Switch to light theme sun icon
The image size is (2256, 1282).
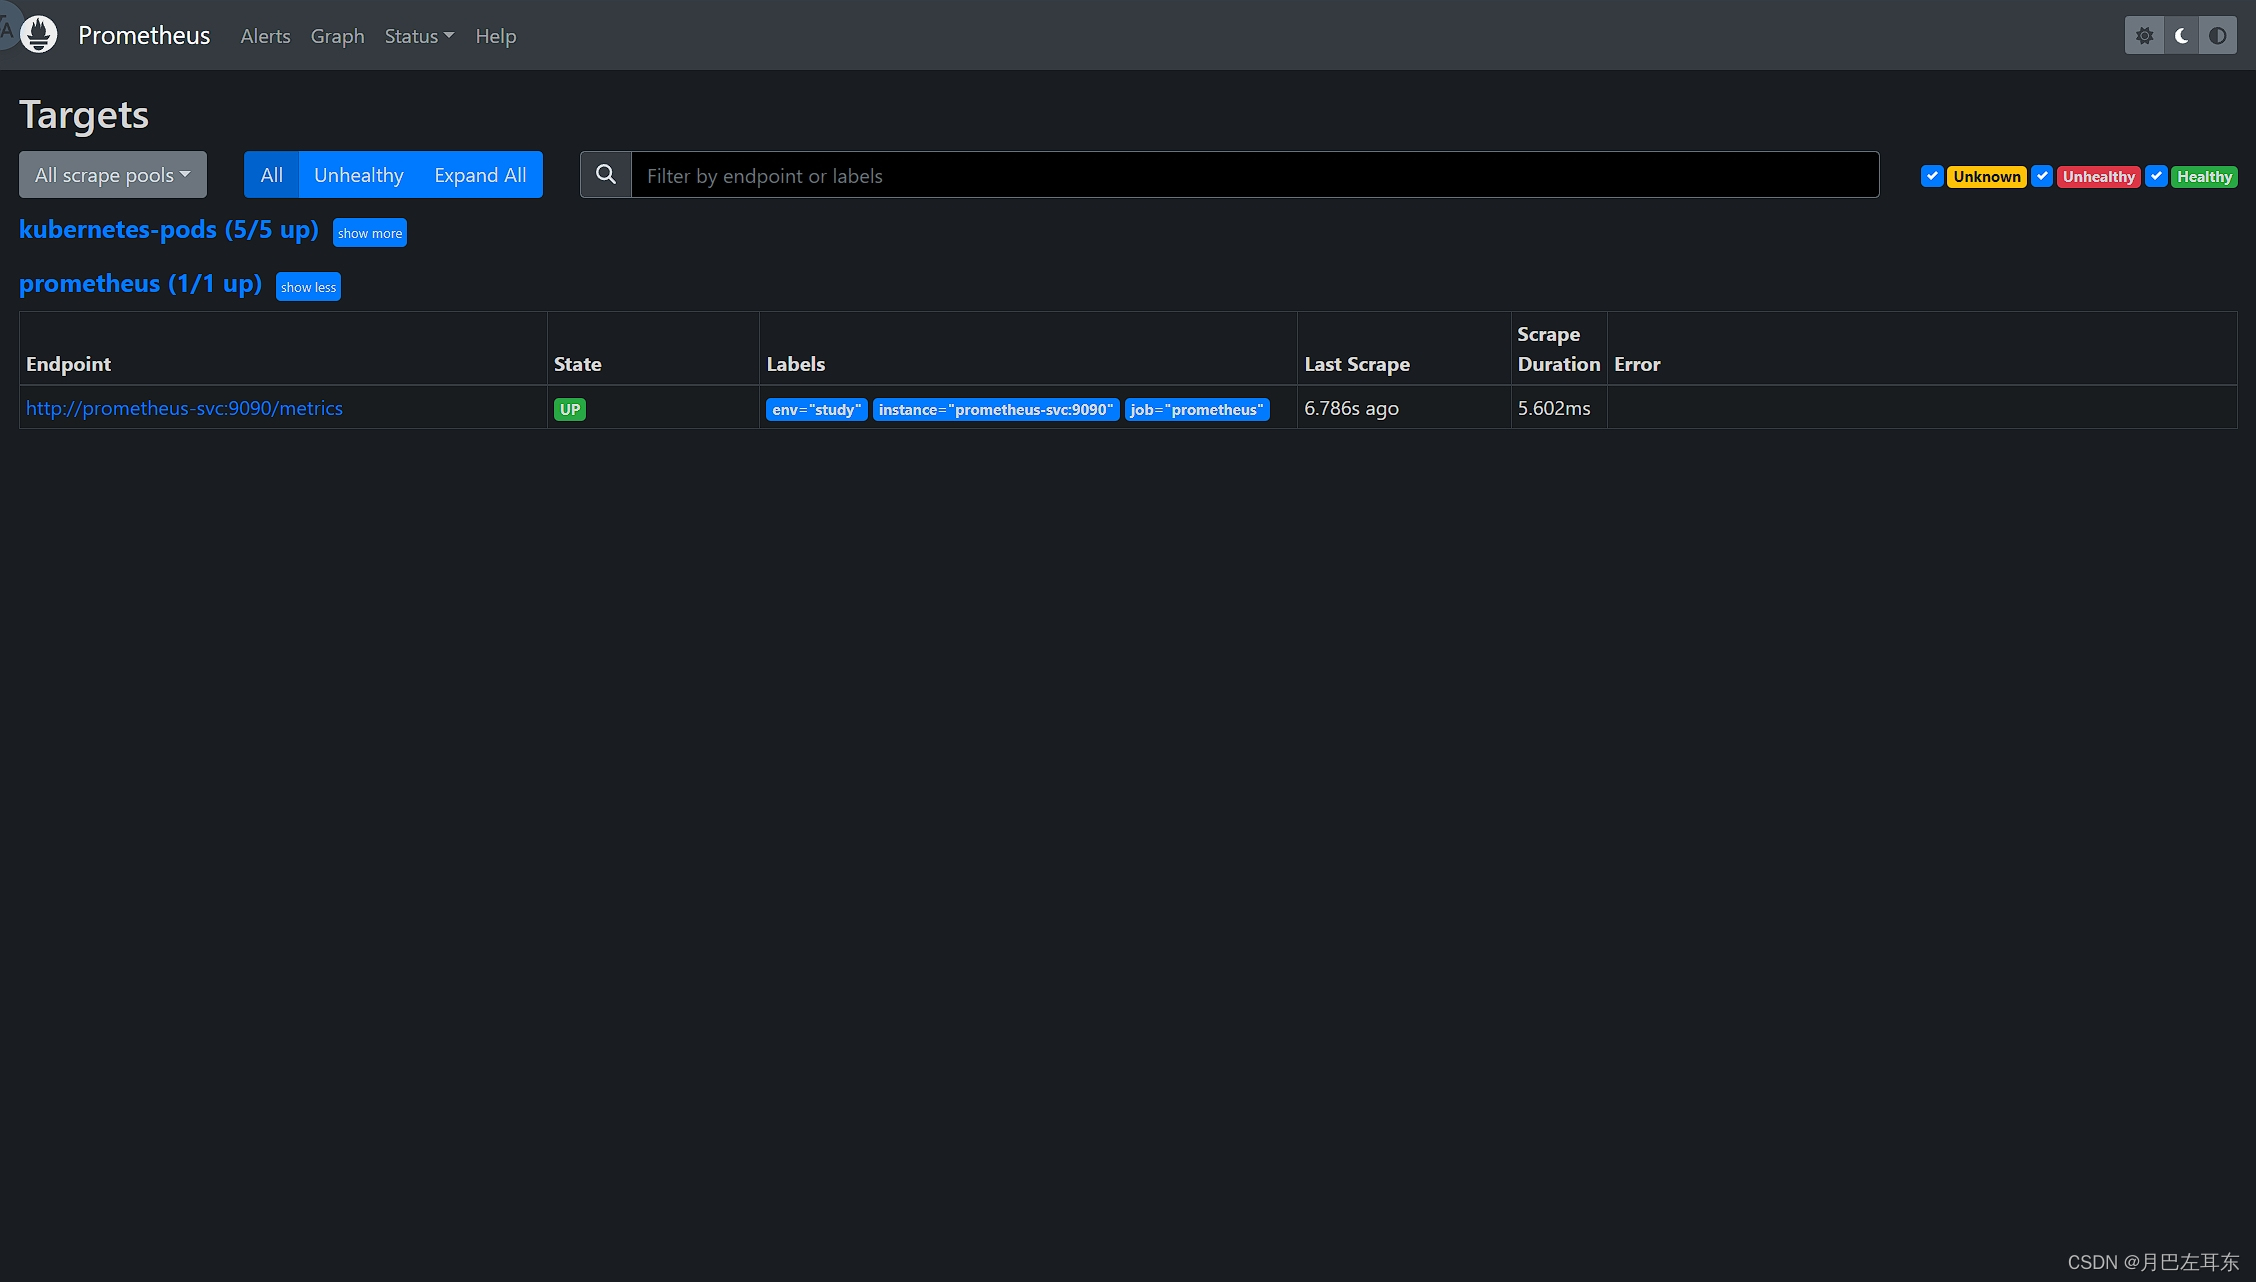pos(2143,36)
